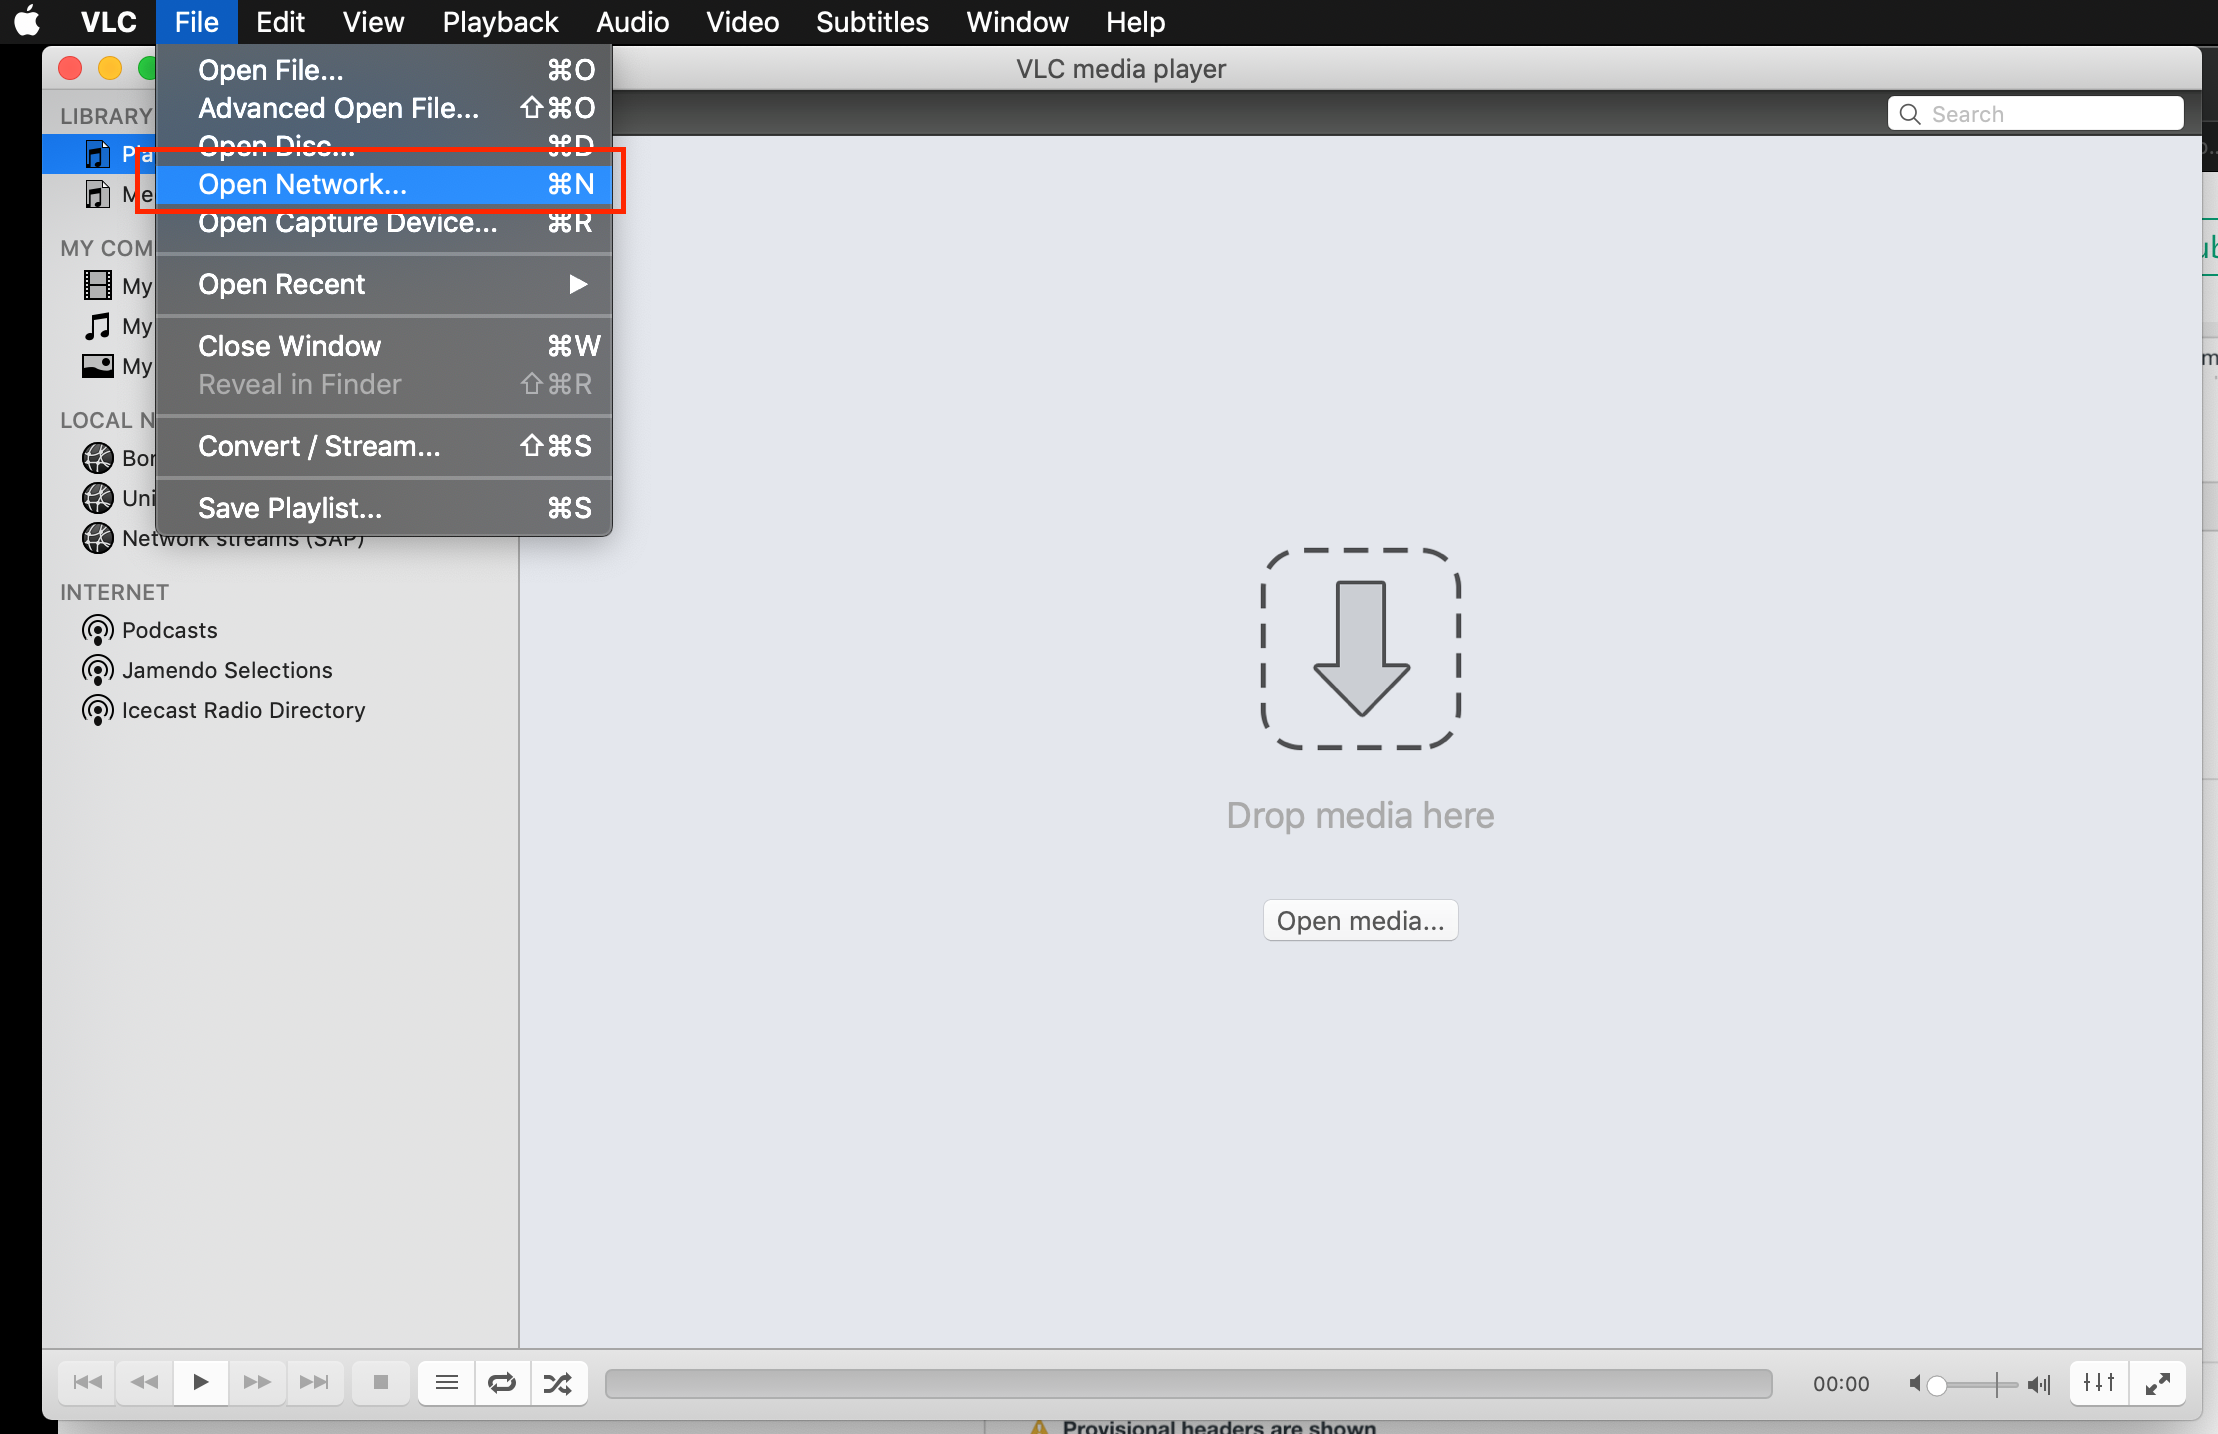Browse the Icecast Radio Directory
The image size is (2218, 1434).
(243, 710)
